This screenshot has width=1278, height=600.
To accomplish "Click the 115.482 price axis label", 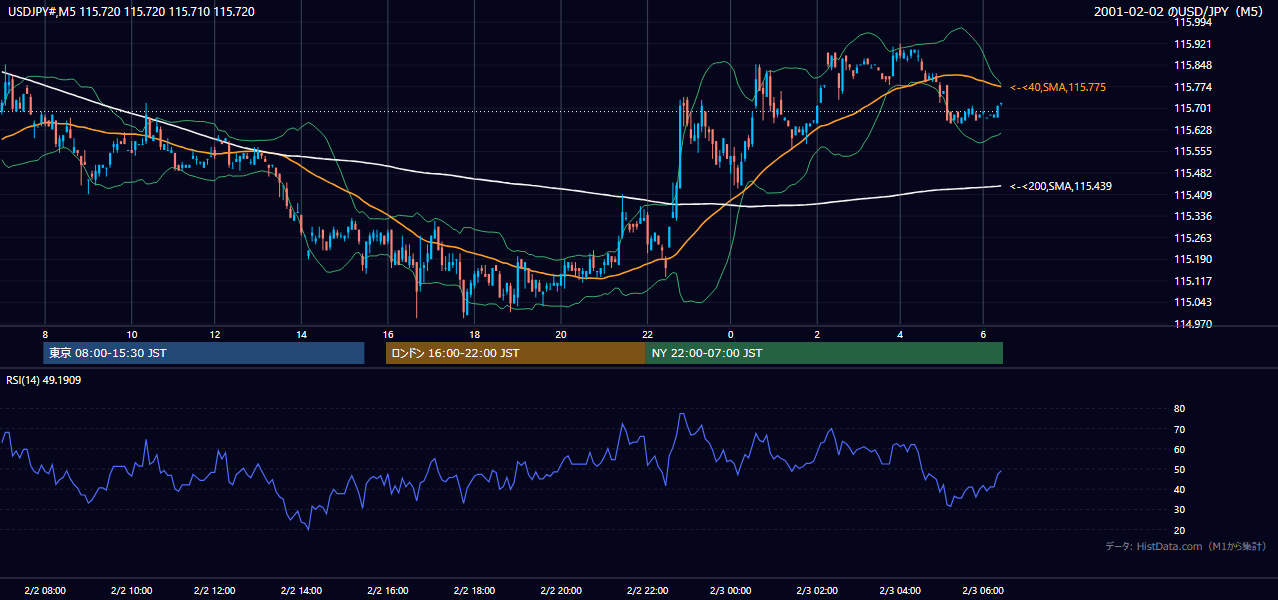I will [x=1192, y=173].
